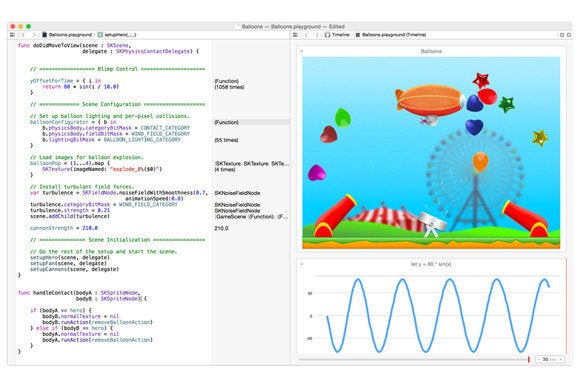The image size is (580, 388).
Task: Click the 'turbulence.strength = 0.21' line
Action: pos(70,210)
